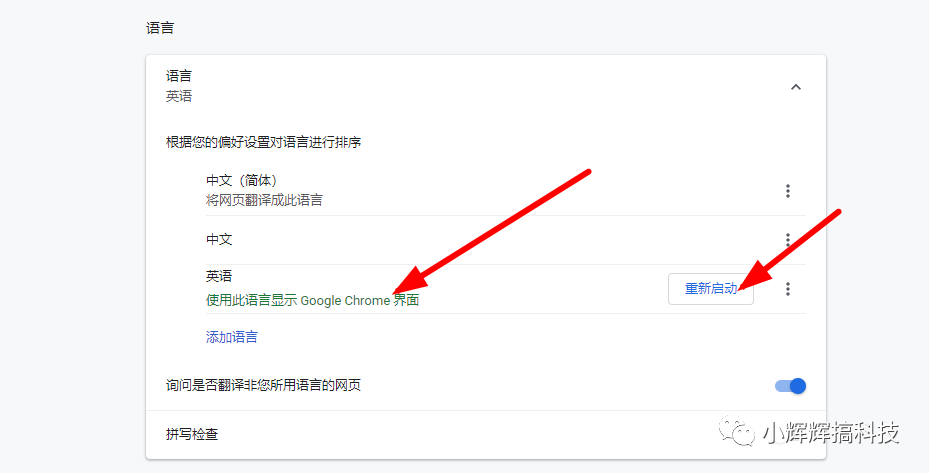The image size is (929, 473).
Task: Click the 询问是否翻译非您所用语言的网页 label
Action: pos(263,385)
